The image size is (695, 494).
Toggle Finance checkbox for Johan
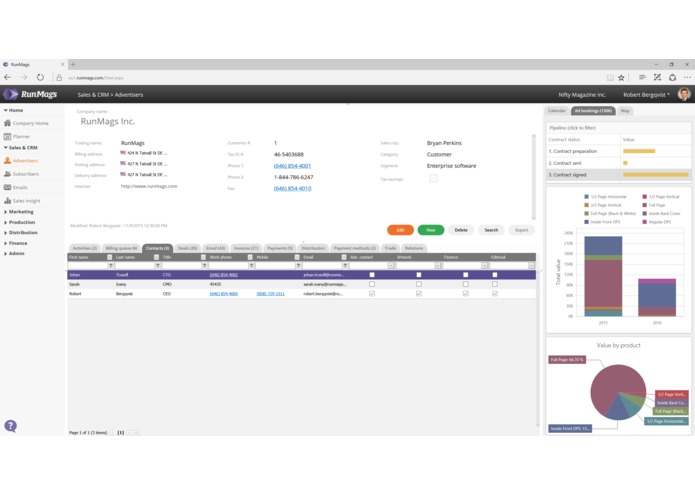tap(465, 275)
